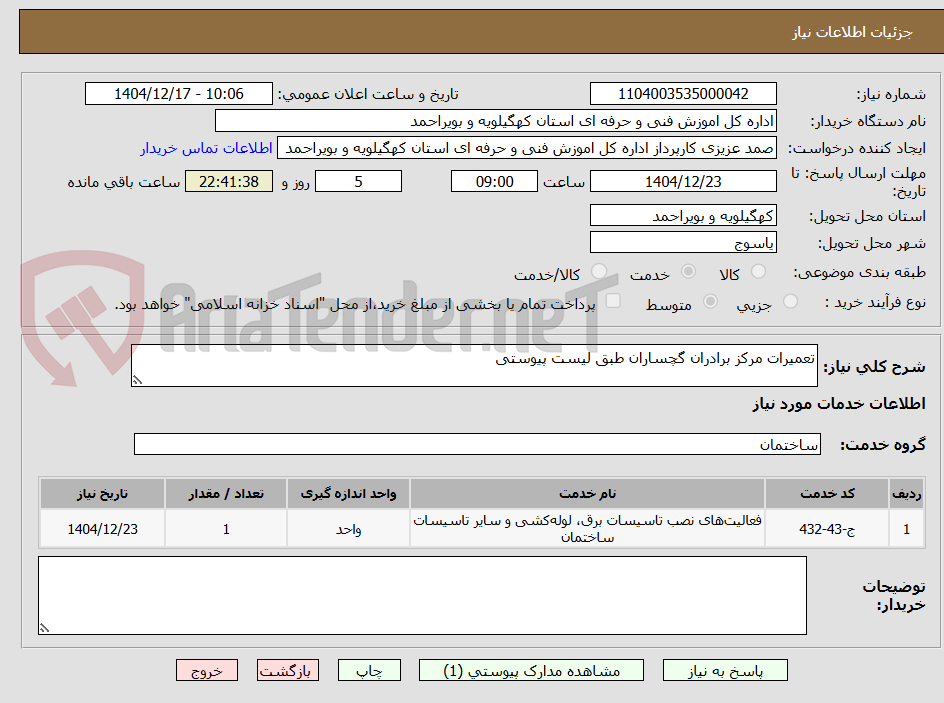944x703 pixels.
Task: Click the ردیف column header
Action: point(907,494)
